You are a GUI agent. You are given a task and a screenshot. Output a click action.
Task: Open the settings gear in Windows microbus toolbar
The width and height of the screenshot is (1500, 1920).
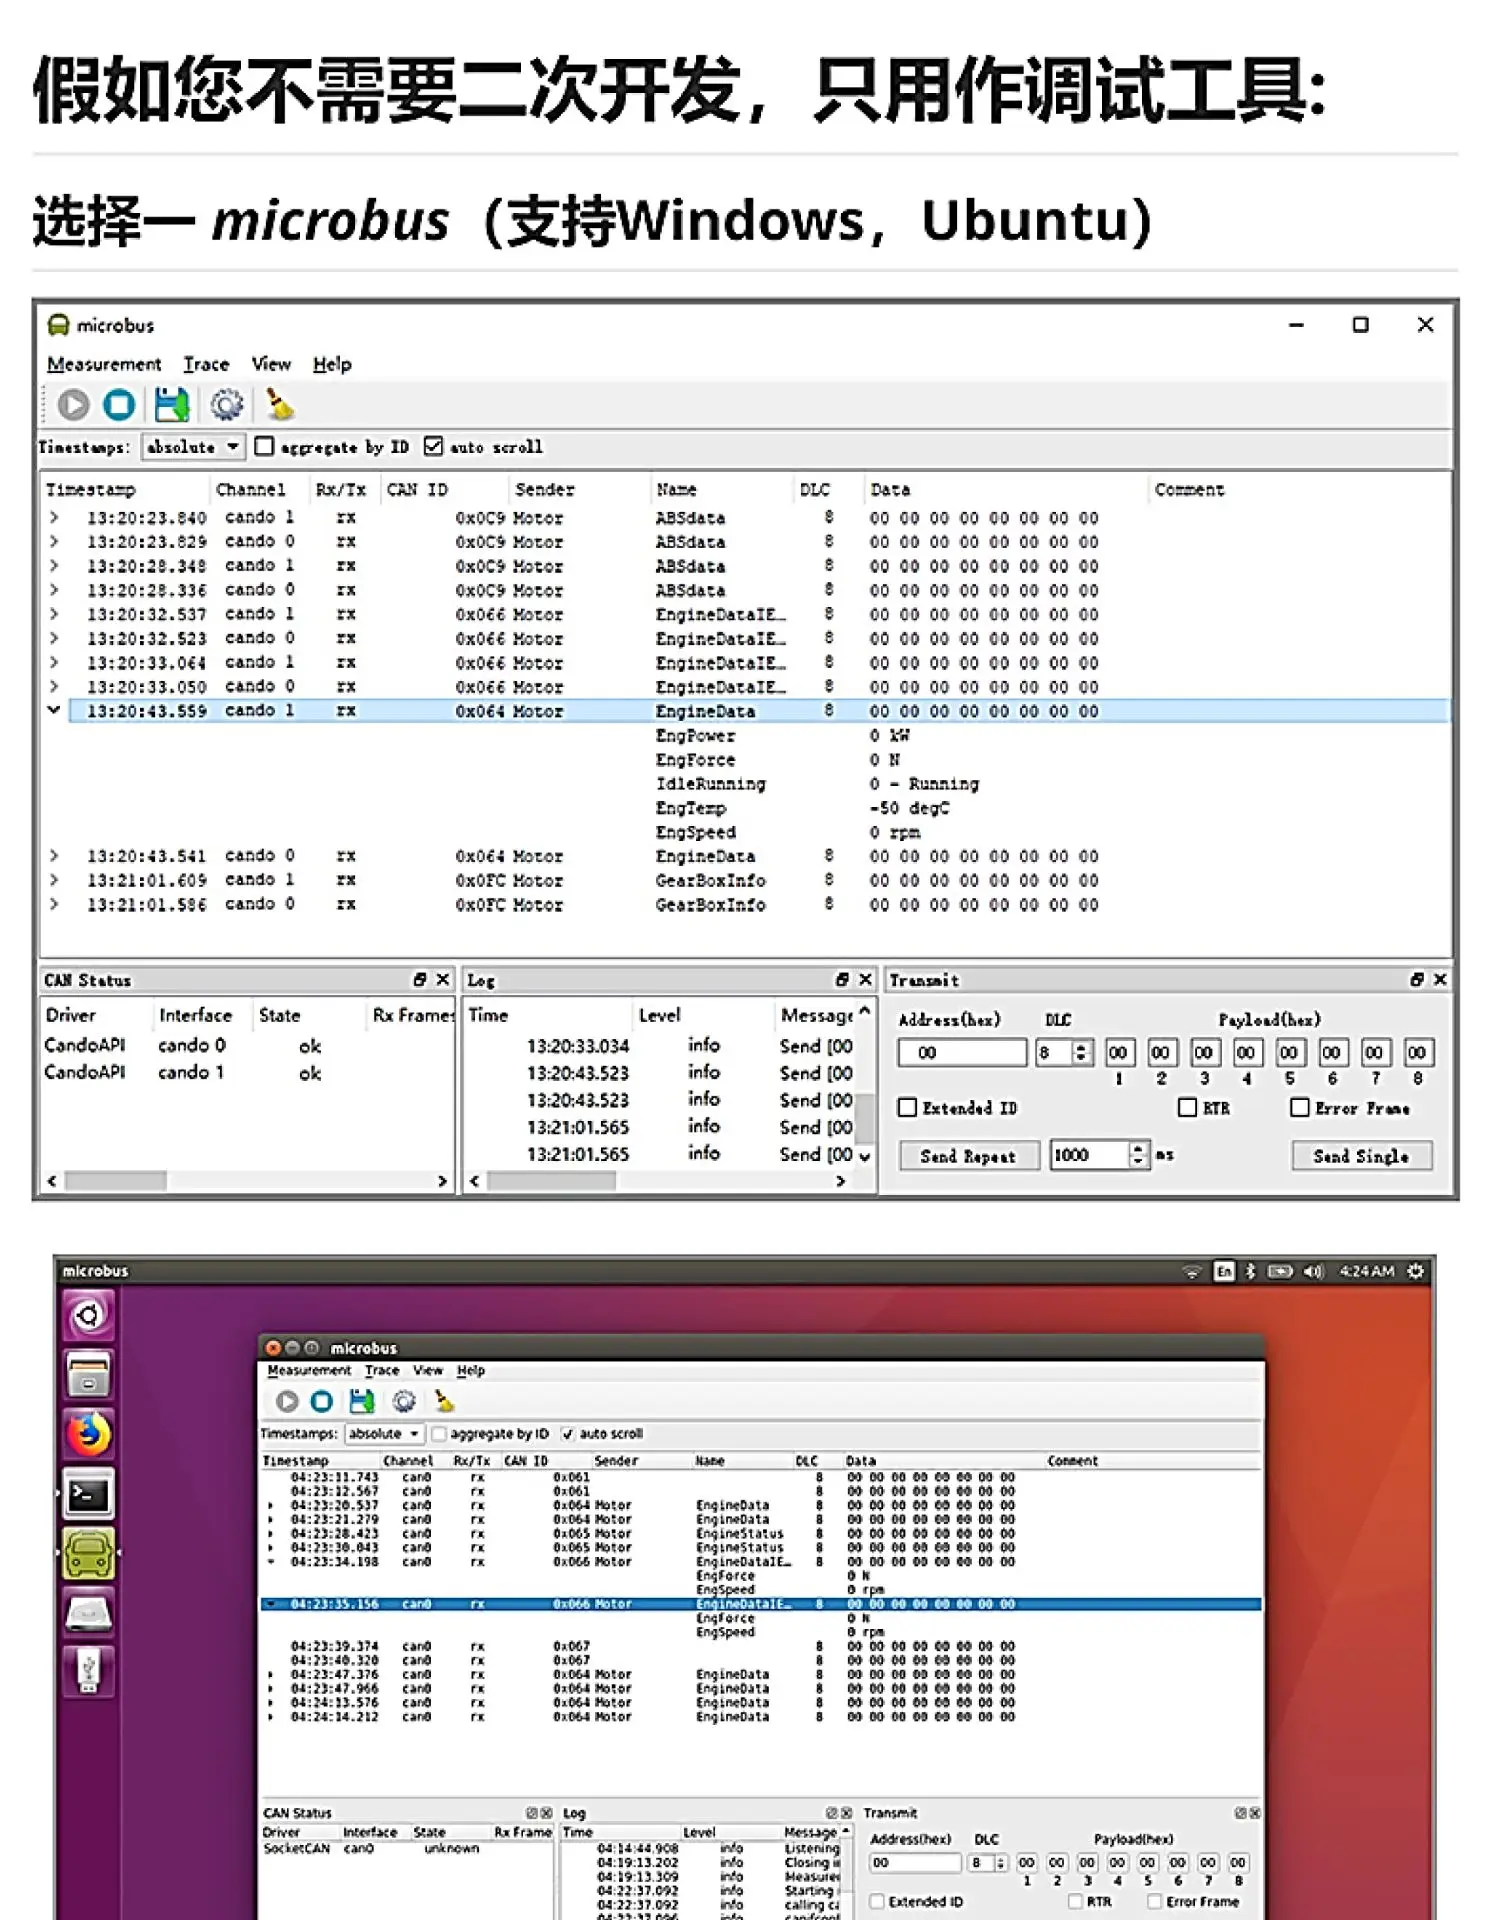[x=227, y=405]
